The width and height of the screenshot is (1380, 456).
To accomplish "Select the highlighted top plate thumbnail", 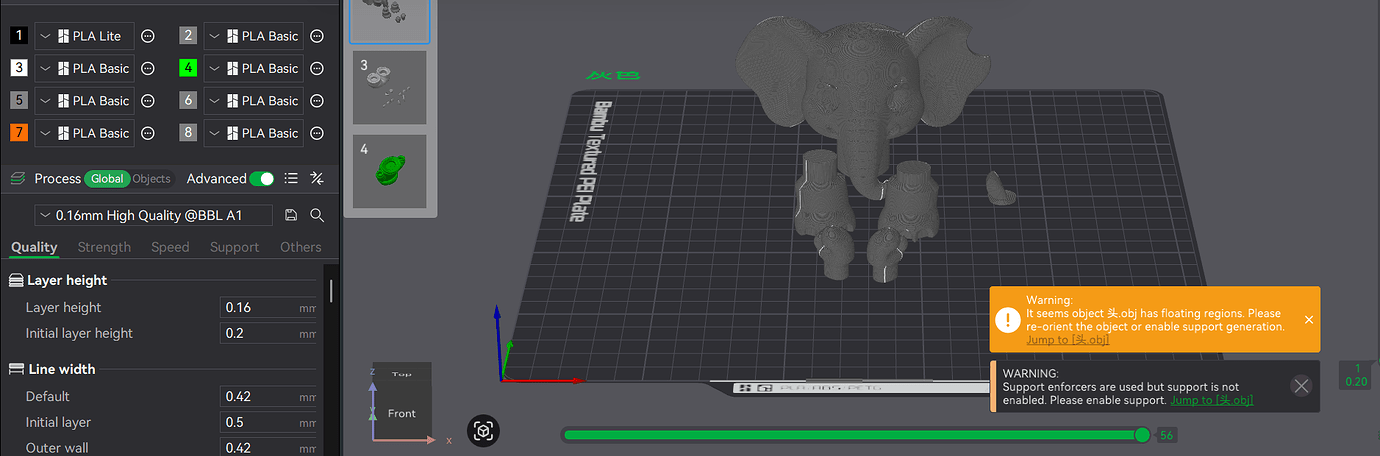I will (390, 21).
